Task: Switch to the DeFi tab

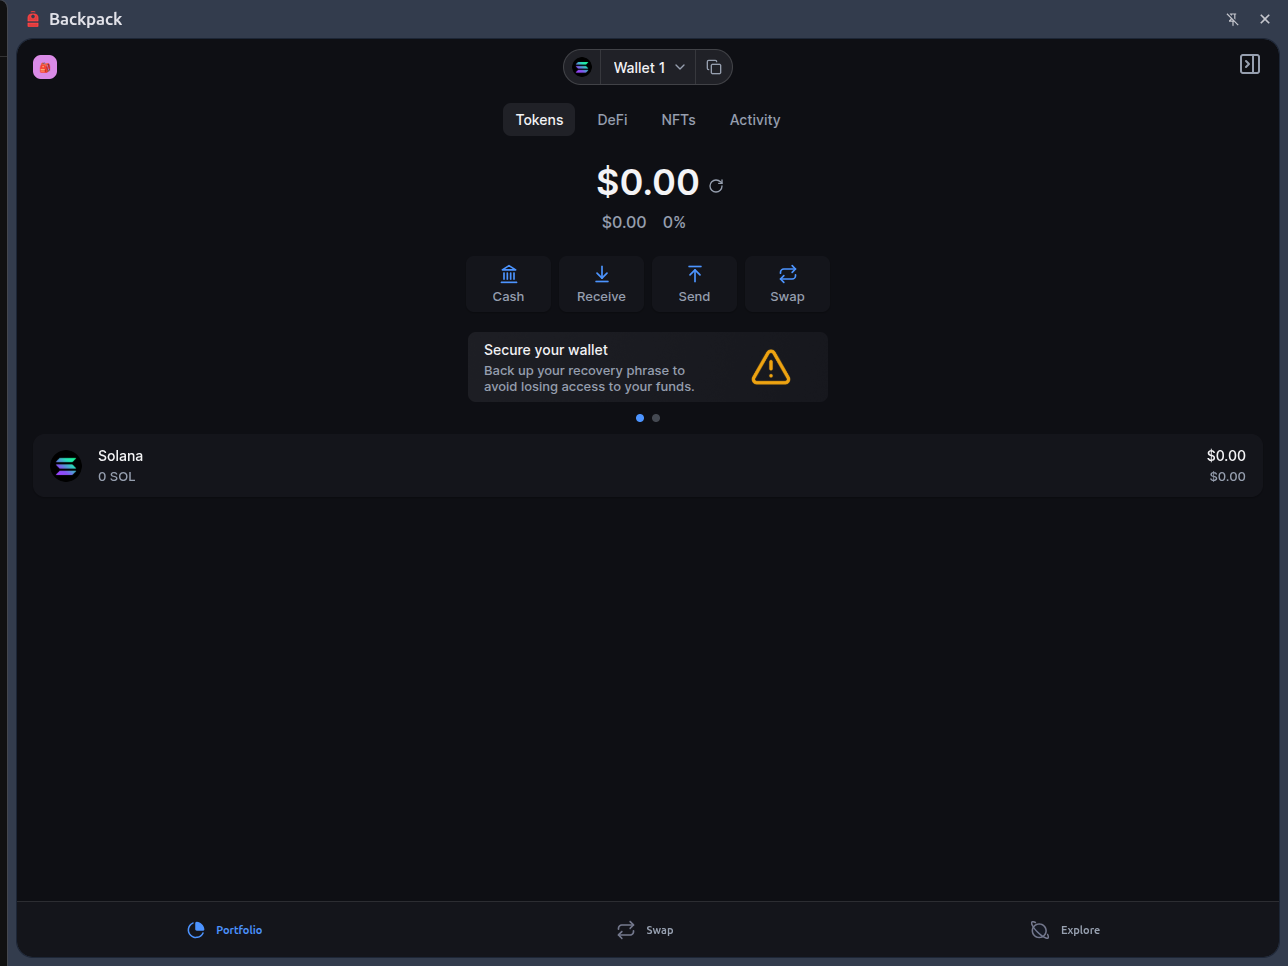Action: click(x=612, y=120)
